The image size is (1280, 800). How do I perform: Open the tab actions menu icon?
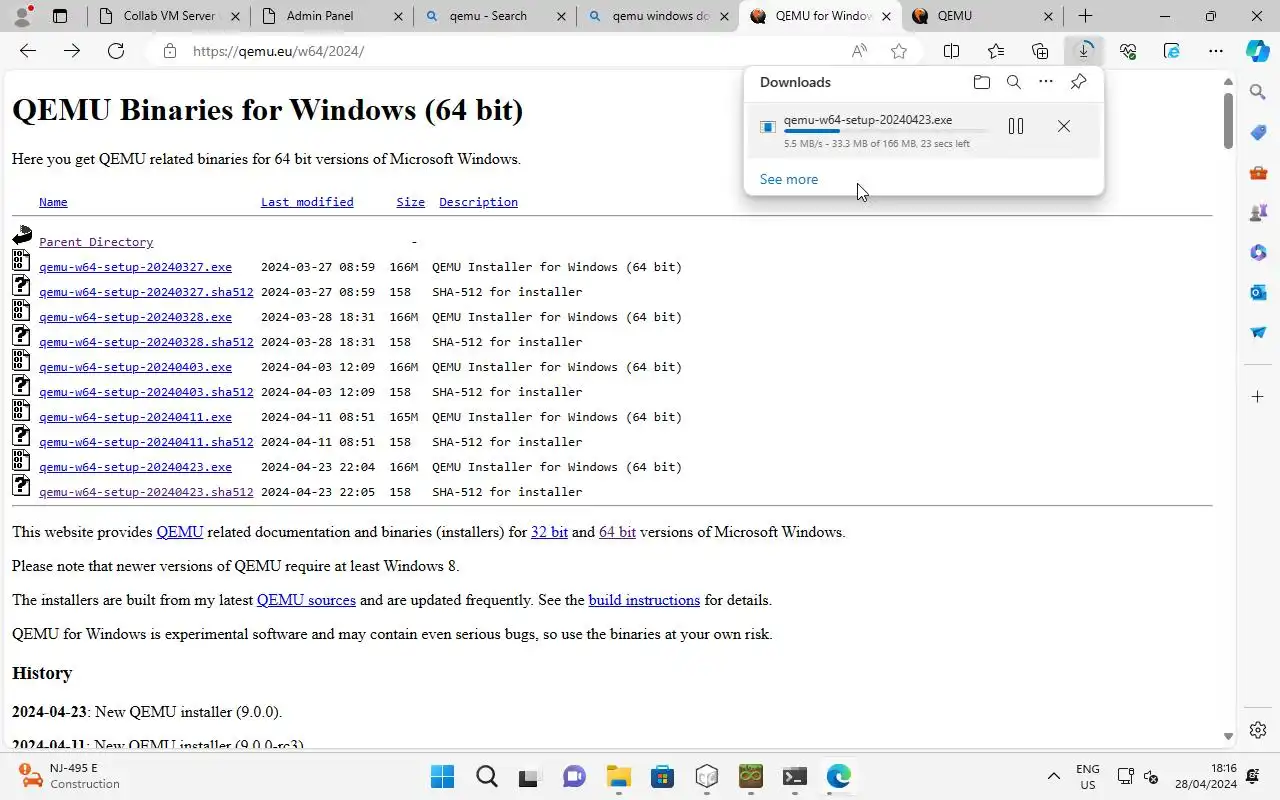click(x=60, y=16)
